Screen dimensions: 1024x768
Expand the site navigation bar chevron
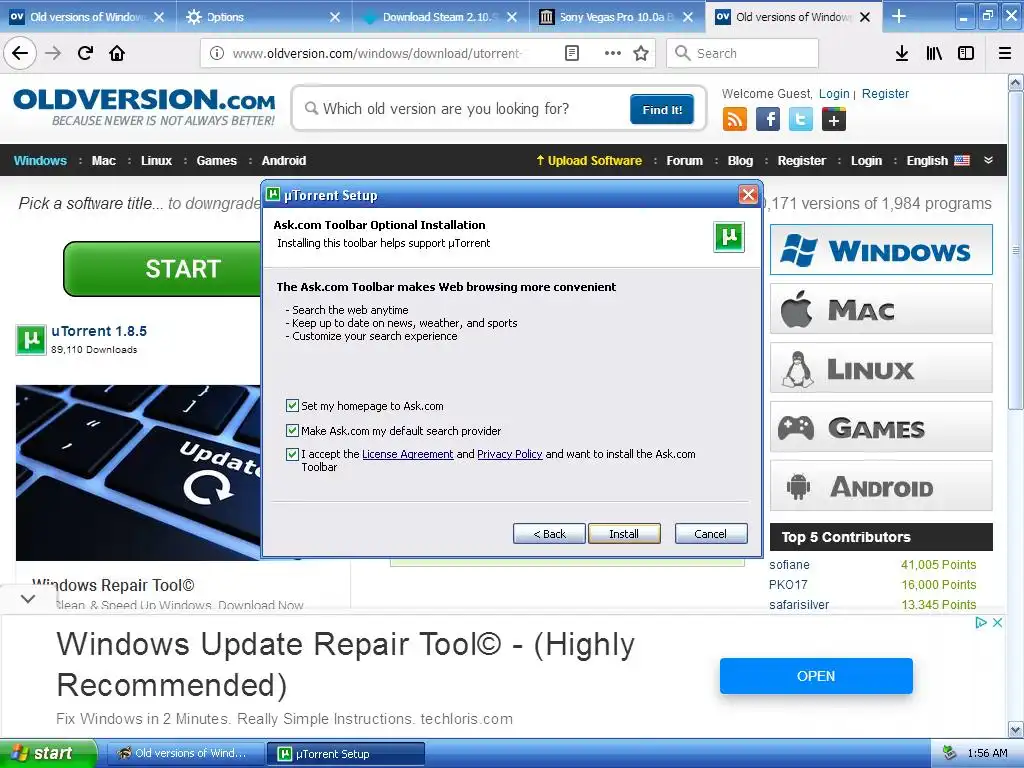989,160
